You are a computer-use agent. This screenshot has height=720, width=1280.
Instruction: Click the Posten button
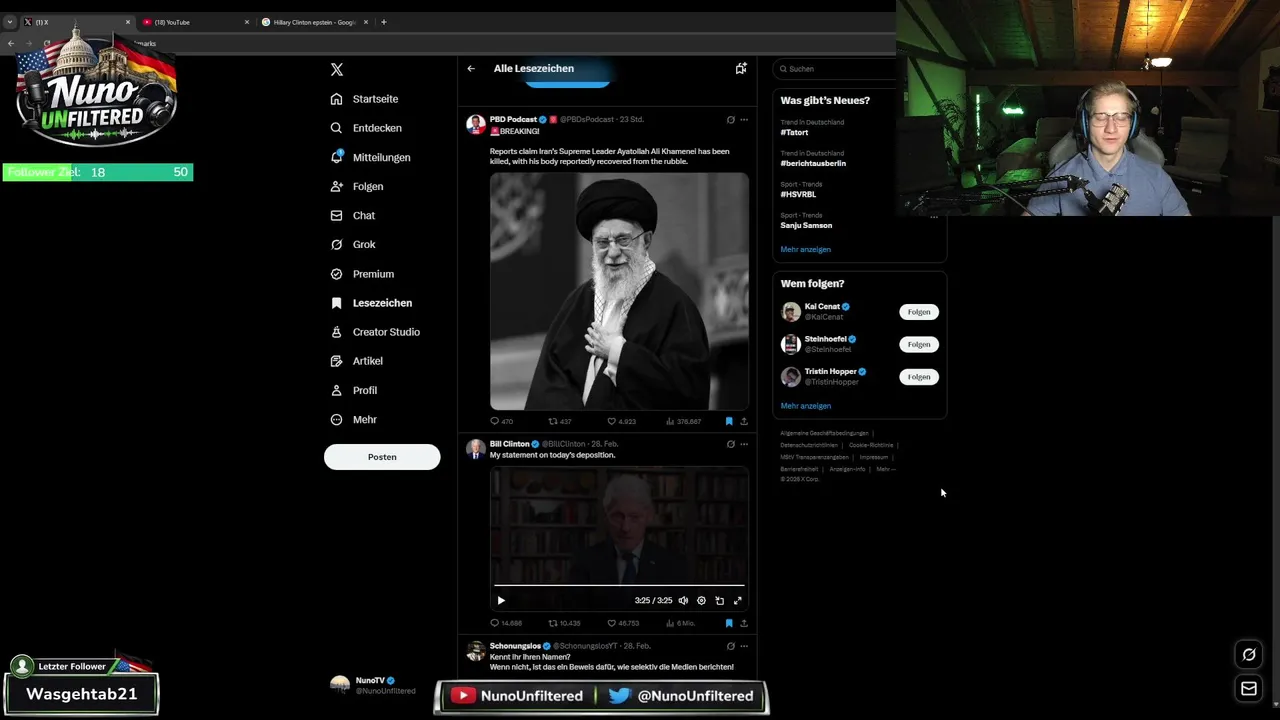pos(382,457)
